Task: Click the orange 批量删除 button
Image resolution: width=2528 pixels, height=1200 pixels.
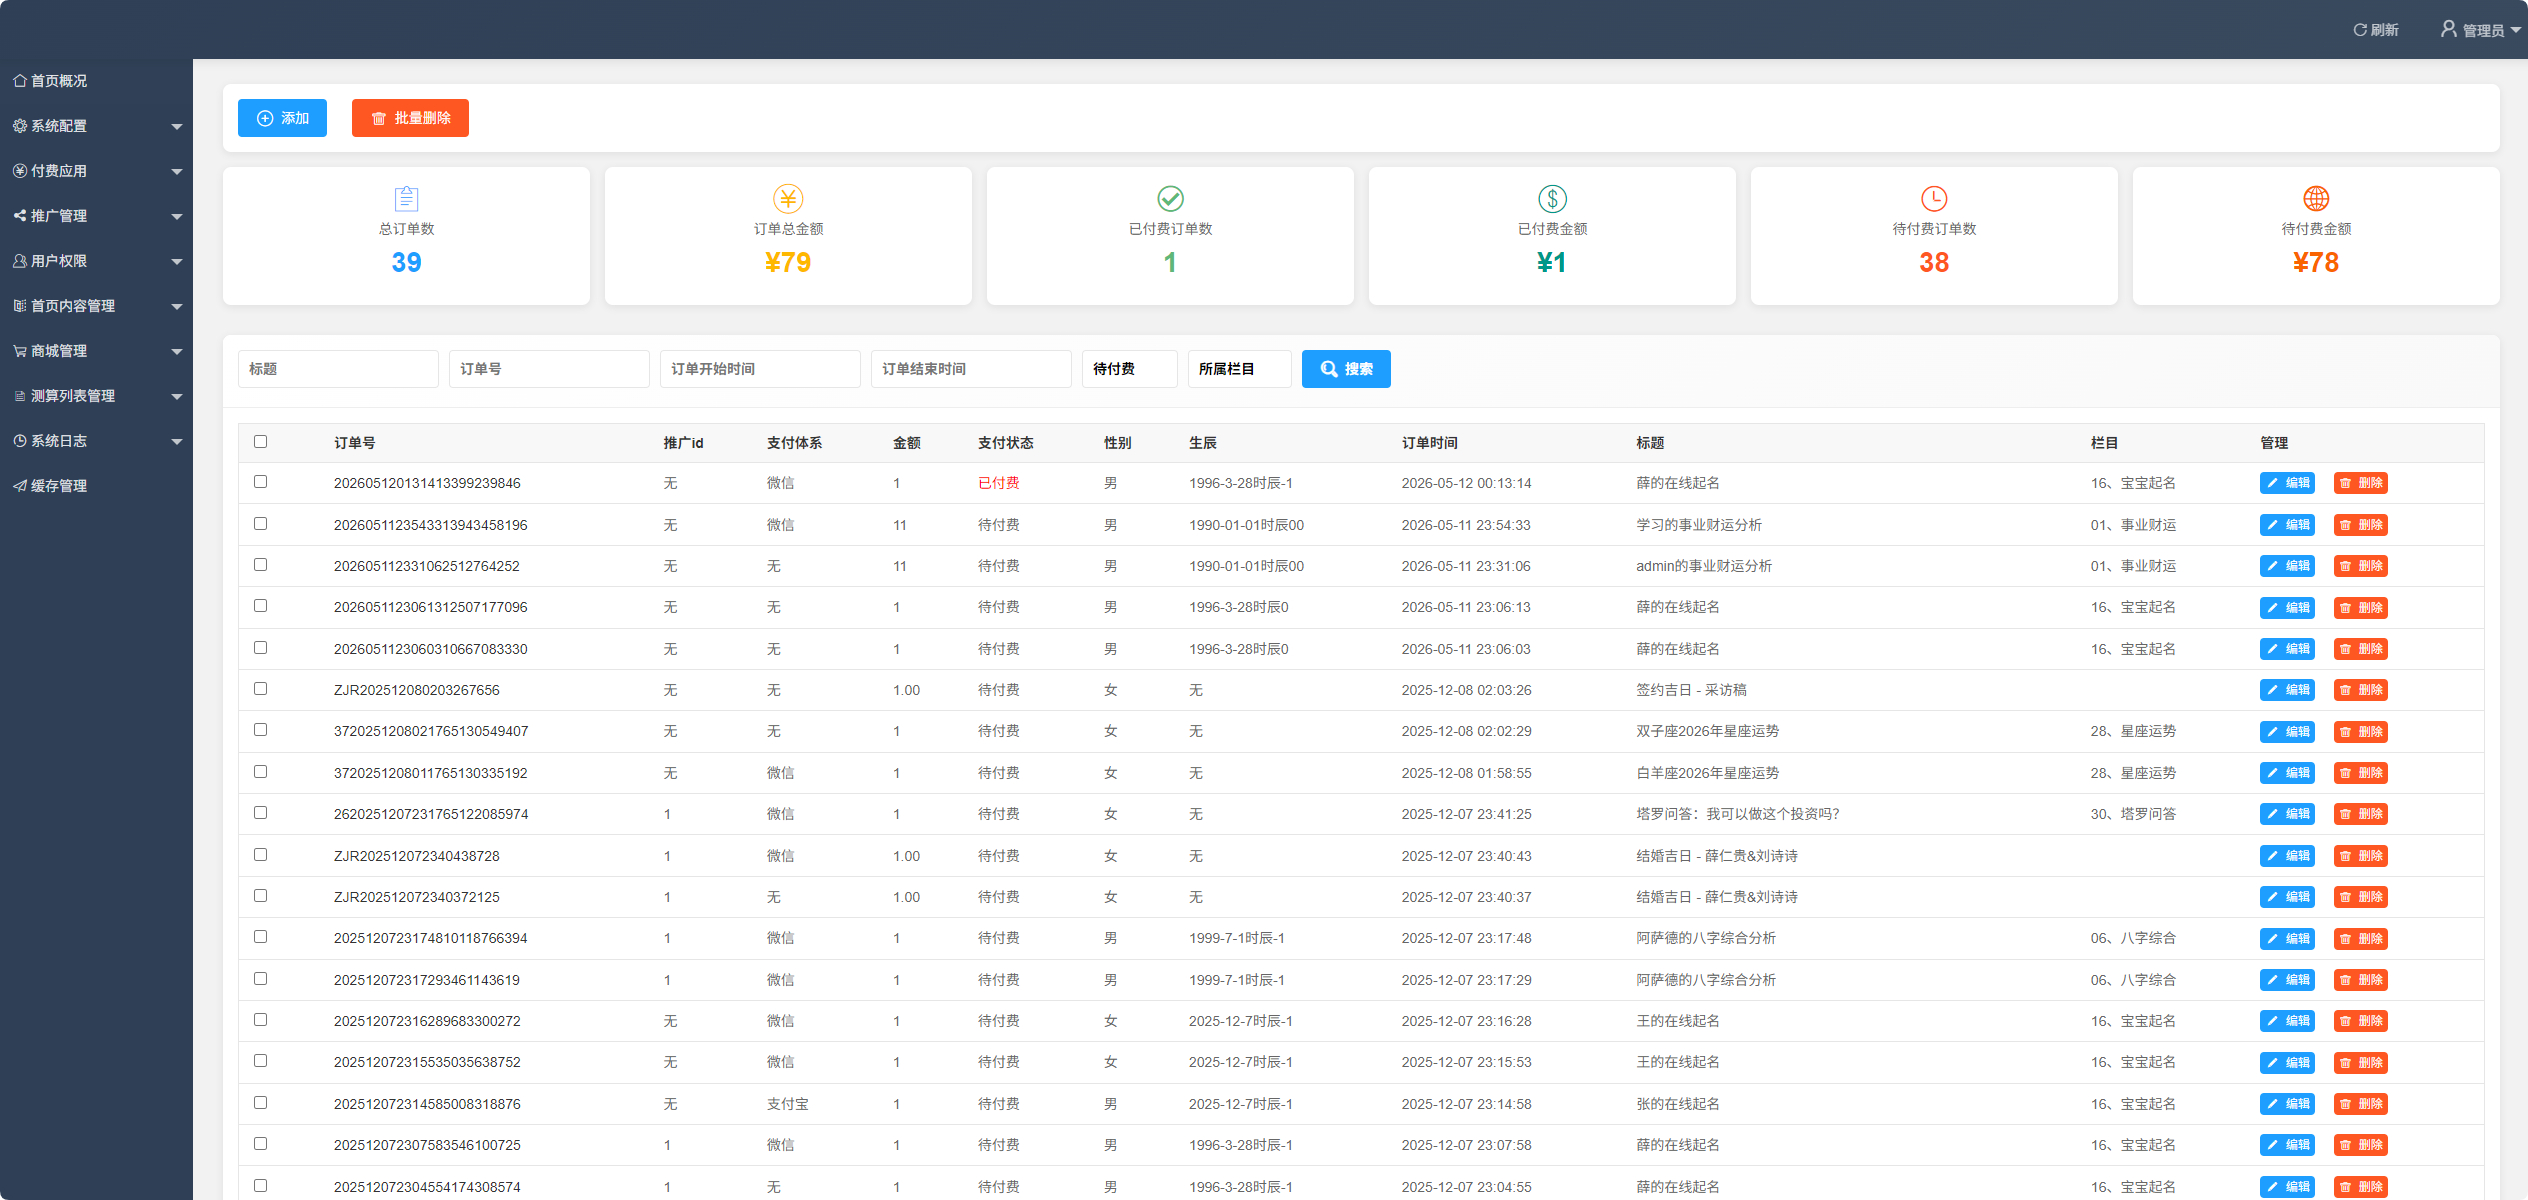Action: click(410, 118)
